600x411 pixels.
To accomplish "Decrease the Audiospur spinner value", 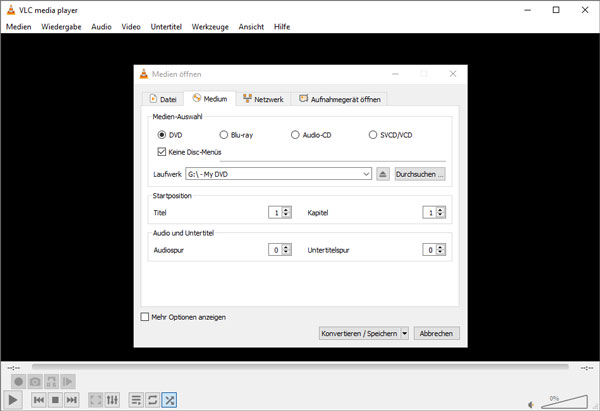I will point(286,252).
